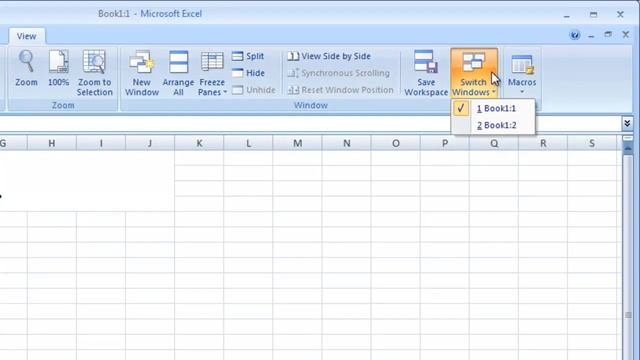Collapse the Switch Windows dropdown
The image size is (640, 360).
[x=474, y=73]
